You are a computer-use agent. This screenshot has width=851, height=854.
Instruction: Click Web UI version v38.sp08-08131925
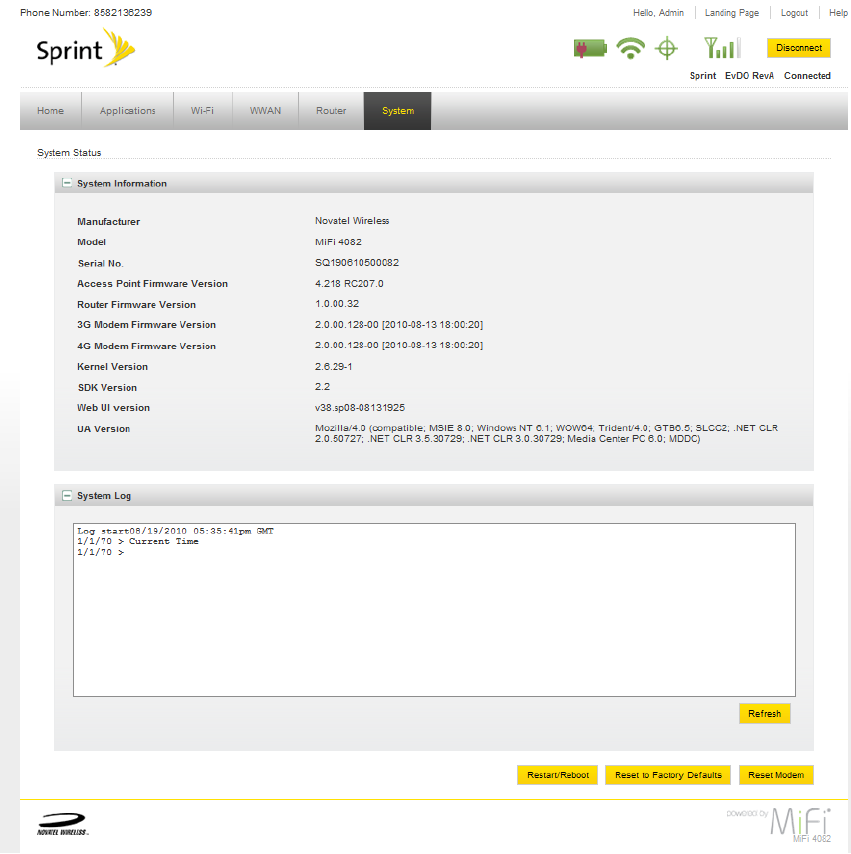point(360,407)
